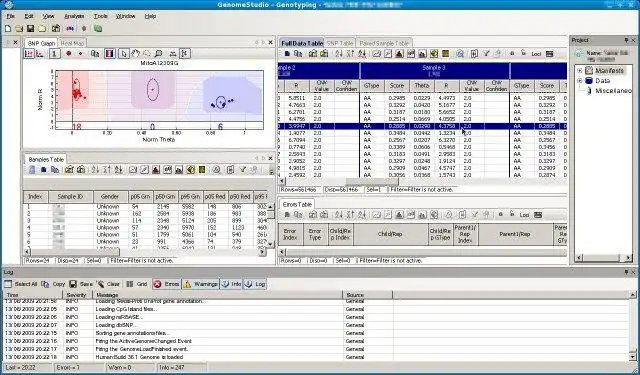Select the zoom magnifier tool in SNP Graph
The width and height of the screenshot is (640, 375).
pos(158,53)
